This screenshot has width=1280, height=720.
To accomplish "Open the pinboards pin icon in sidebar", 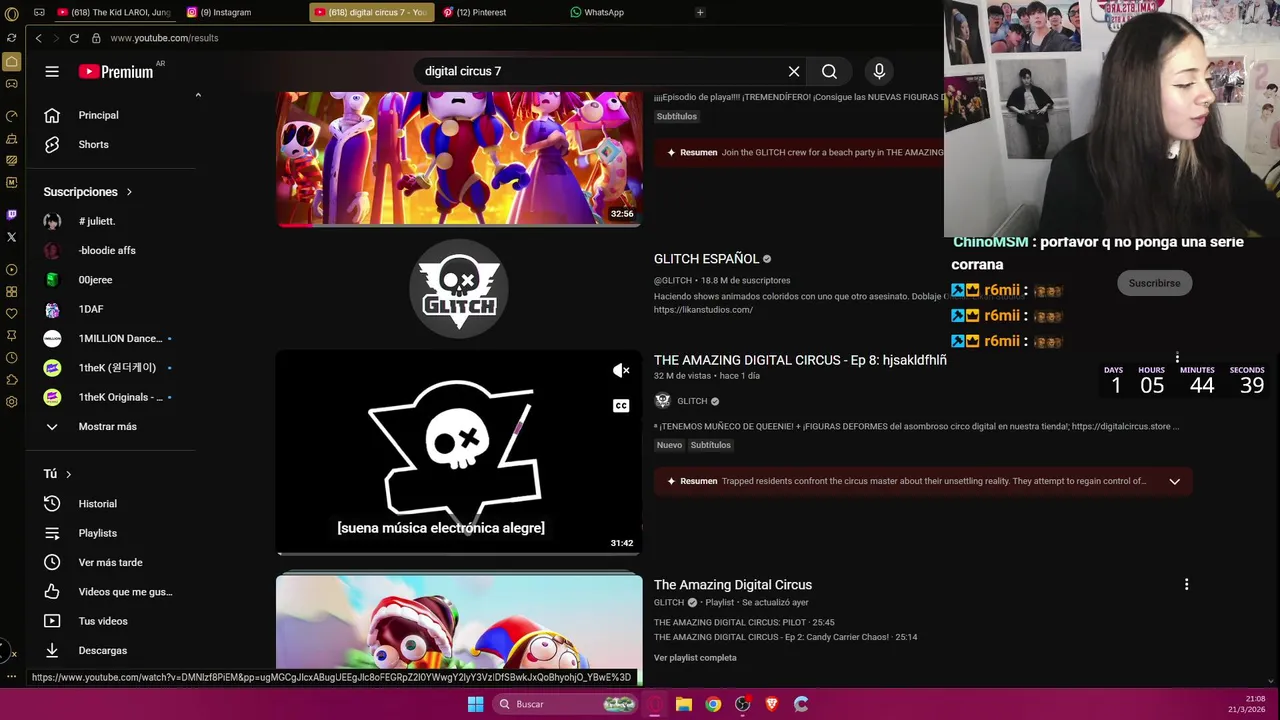I will tap(11, 335).
